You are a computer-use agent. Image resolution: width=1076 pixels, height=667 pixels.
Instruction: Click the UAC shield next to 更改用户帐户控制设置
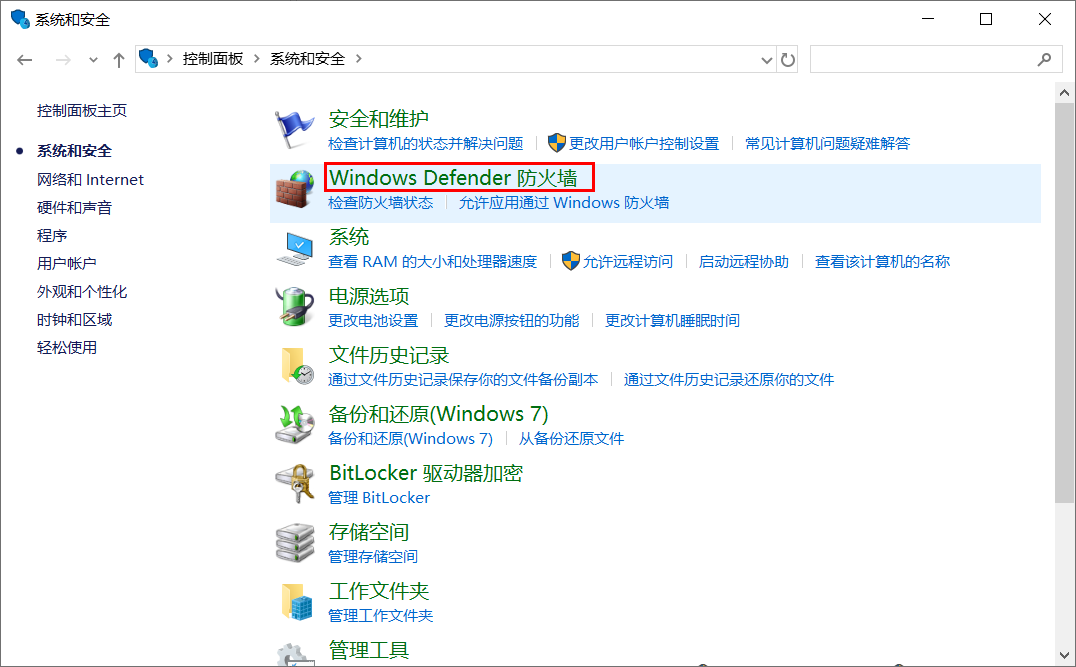(x=557, y=143)
